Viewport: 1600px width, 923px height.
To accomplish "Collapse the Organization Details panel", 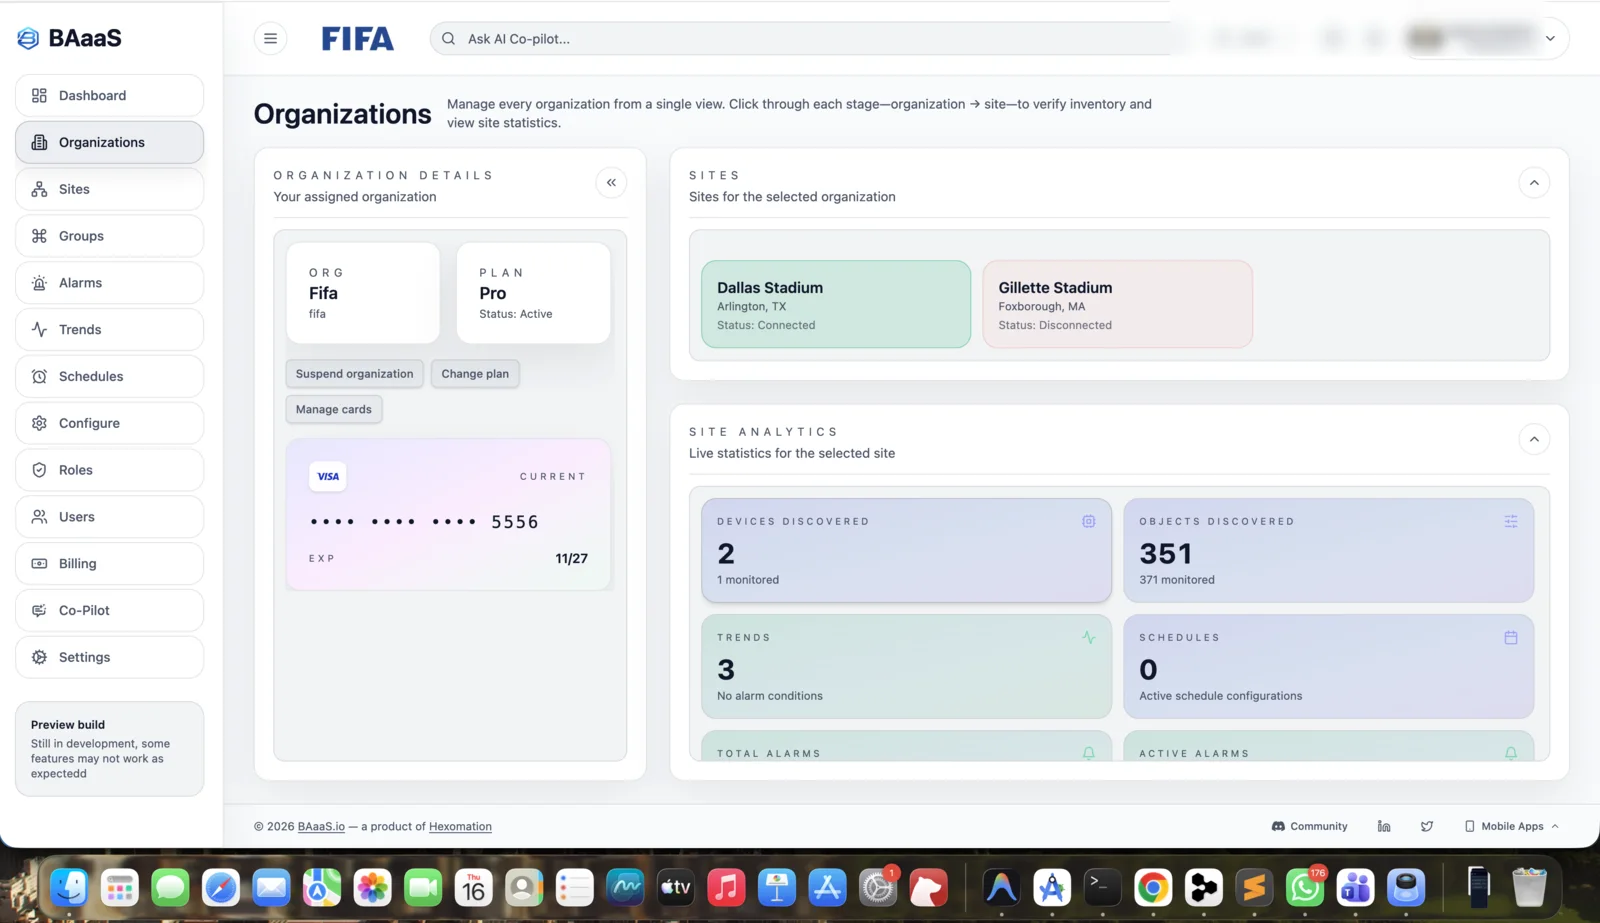I will click(x=611, y=183).
